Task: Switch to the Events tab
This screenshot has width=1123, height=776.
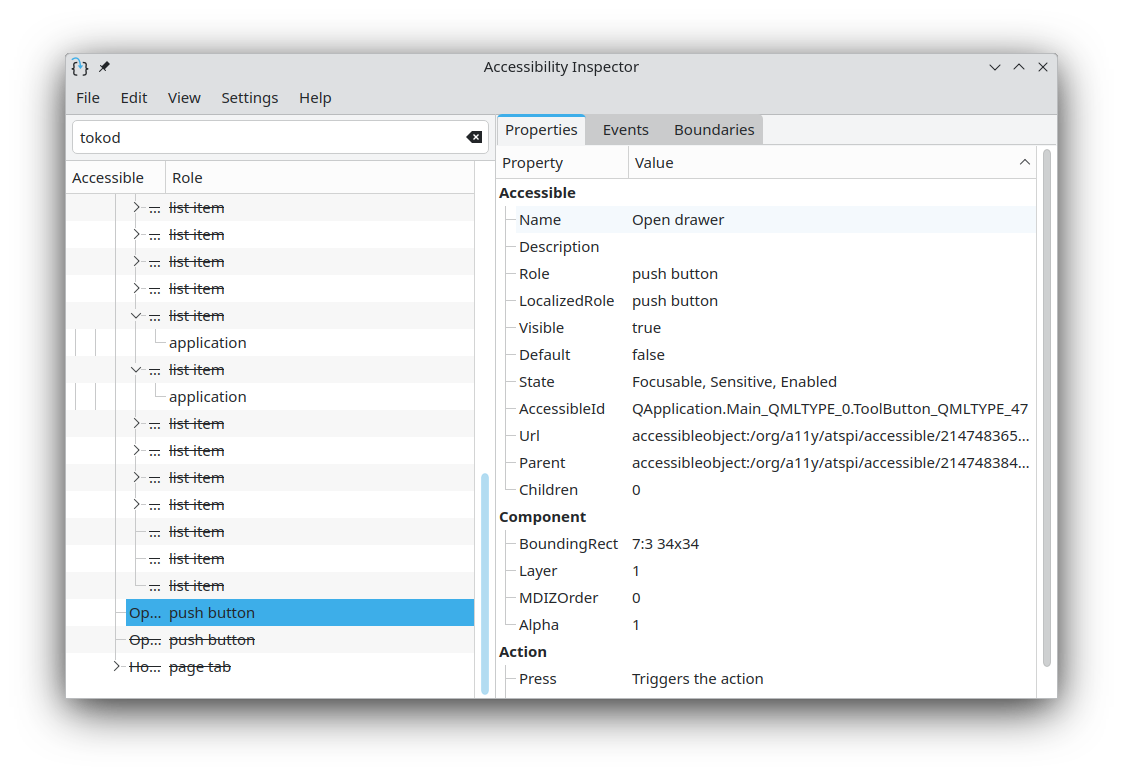Action: point(625,130)
